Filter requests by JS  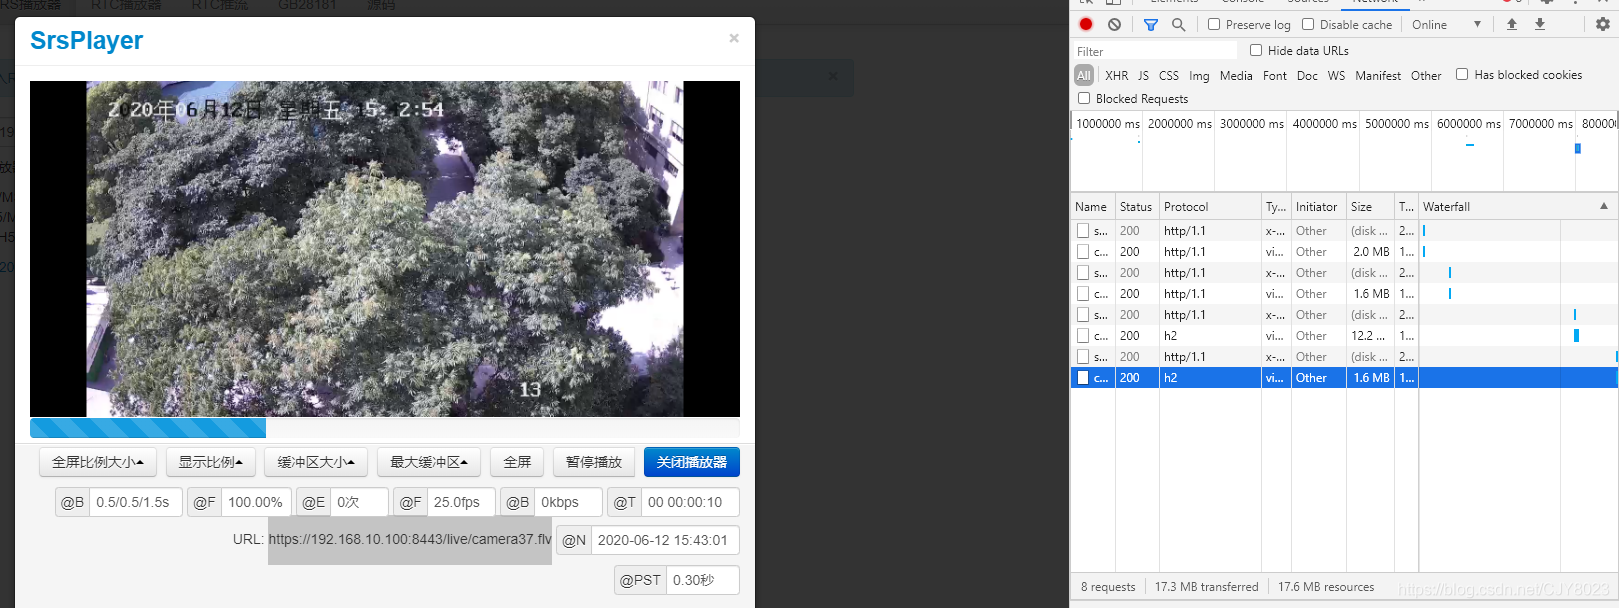(1143, 75)
